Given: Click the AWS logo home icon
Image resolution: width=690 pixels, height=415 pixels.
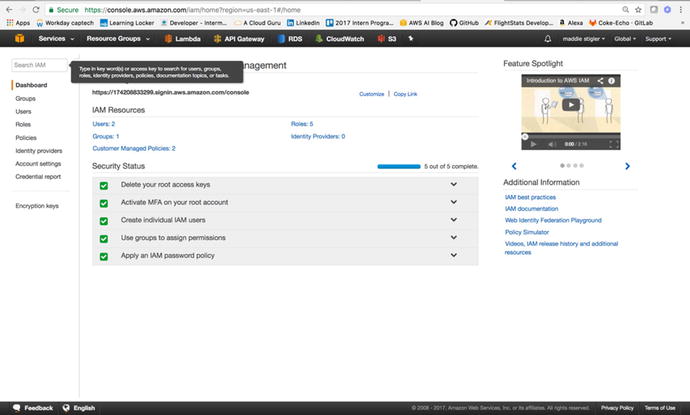Looking at the screenshot, I should tap(19, 39).
